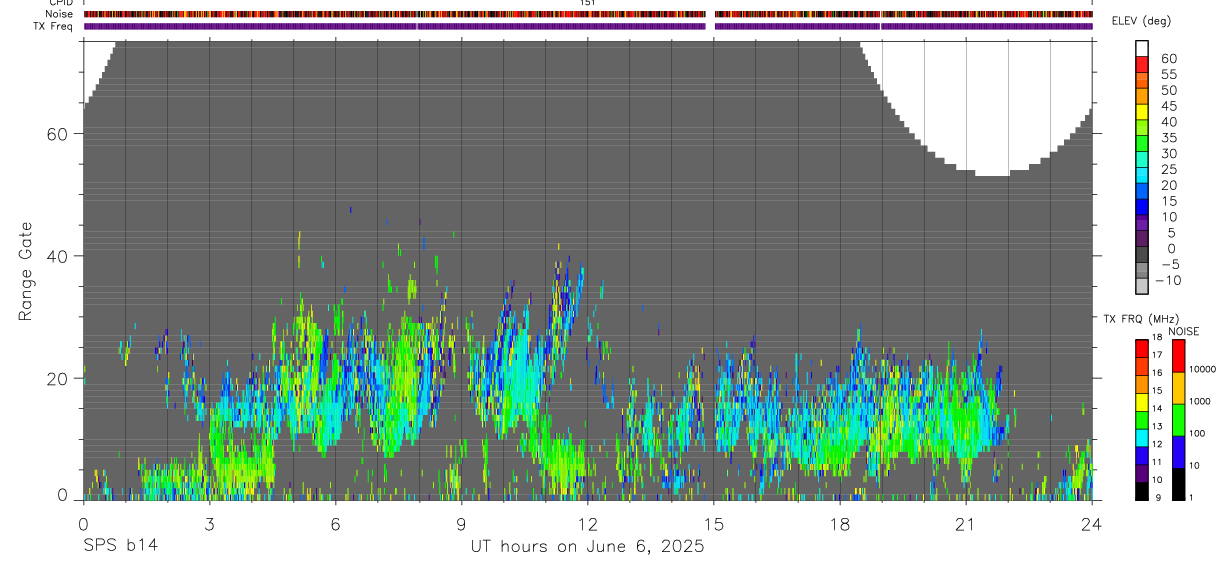
Task: Click the black 9 MHz TX frequency swatch
Action: point(1142,491)
